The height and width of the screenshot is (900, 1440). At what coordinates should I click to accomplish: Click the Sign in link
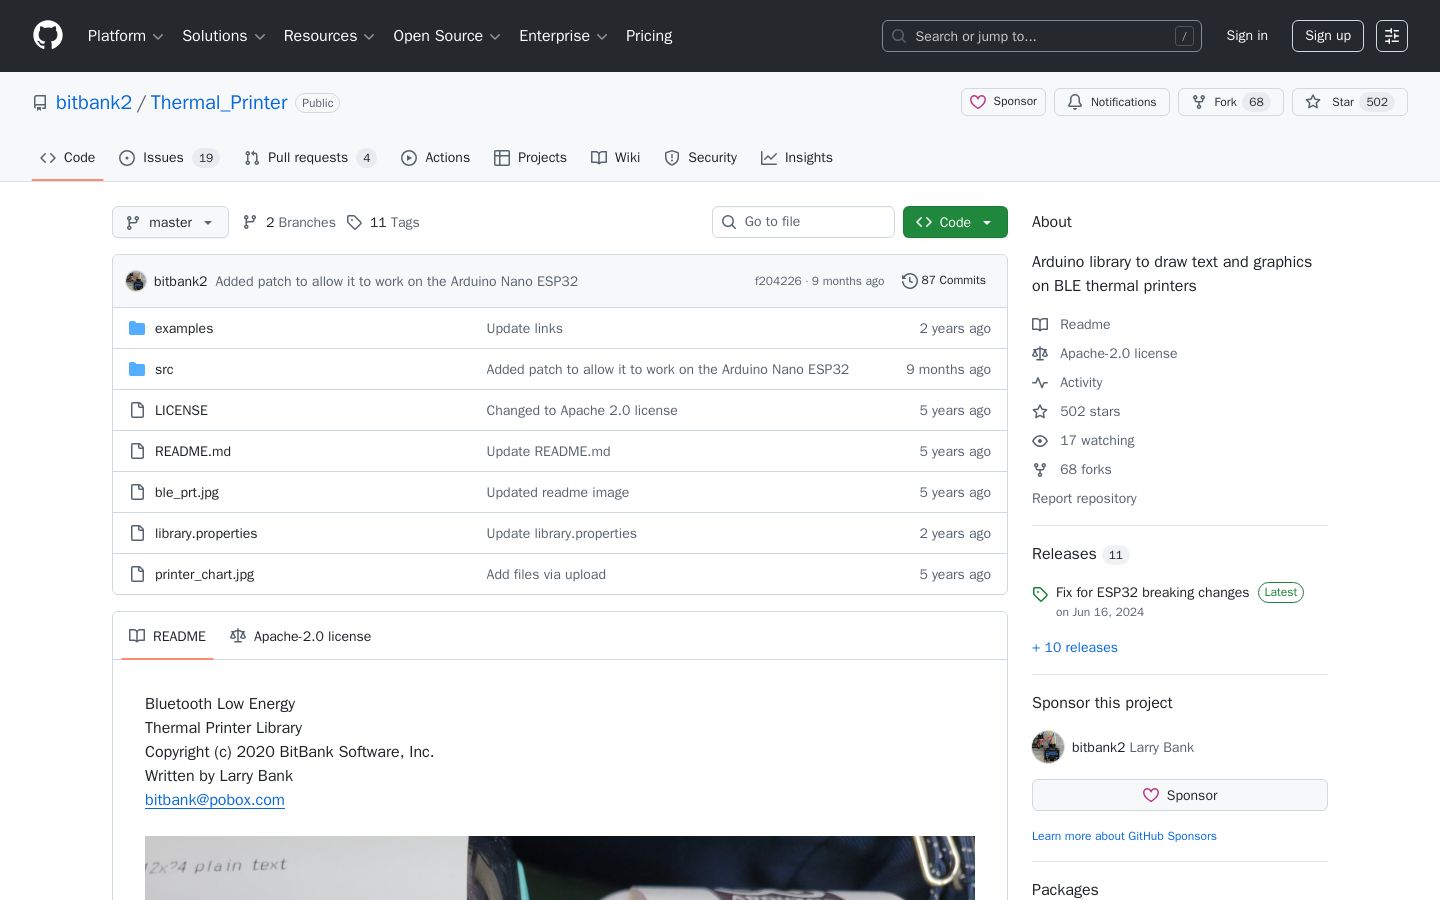coord(1247,36)
